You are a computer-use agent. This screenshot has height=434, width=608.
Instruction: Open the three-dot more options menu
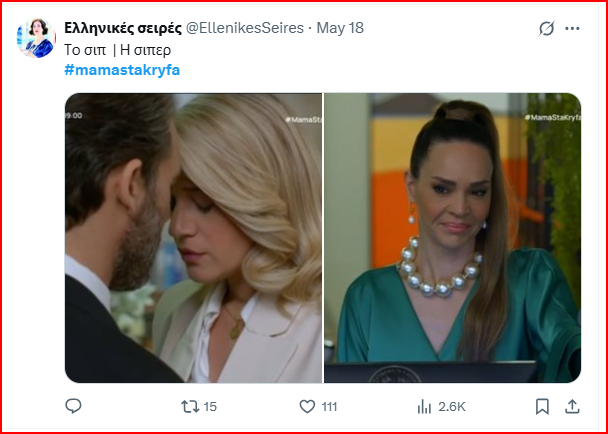pos(574,29)
